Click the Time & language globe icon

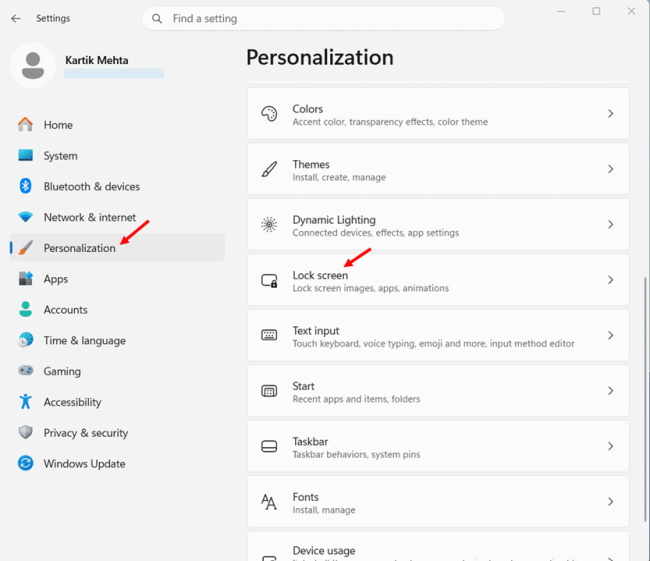(x=25, y=340)
